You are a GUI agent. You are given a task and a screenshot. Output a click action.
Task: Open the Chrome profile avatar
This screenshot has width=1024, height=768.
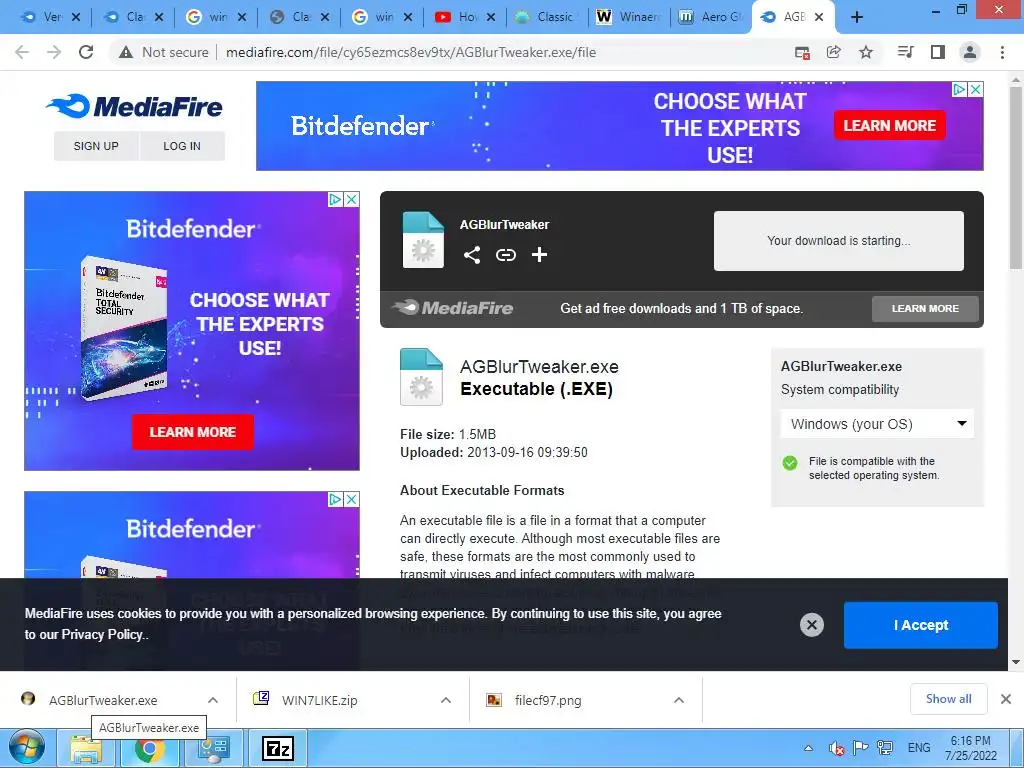[970, 52]
